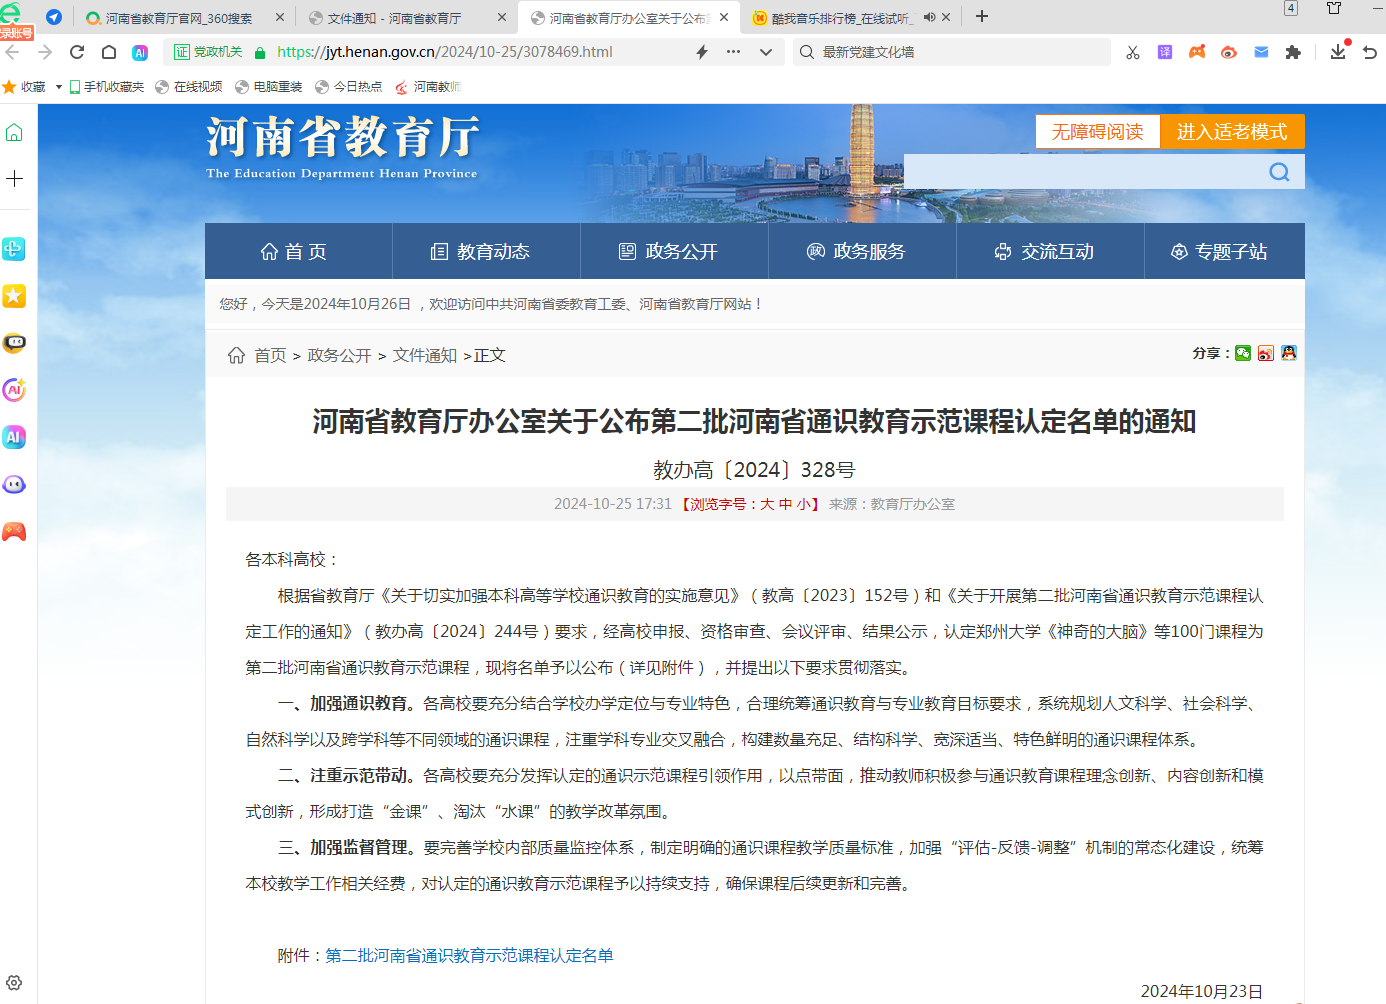
Task: Open the mail extension icon
Action: (x=1261, y=52)
